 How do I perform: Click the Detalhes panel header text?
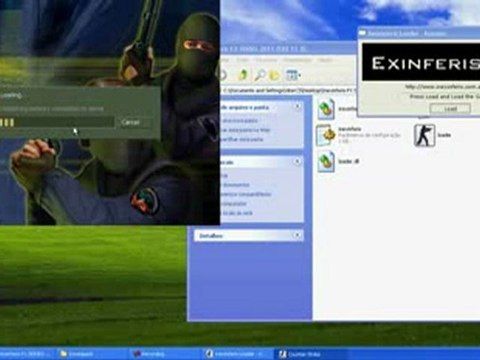[211, 236]
